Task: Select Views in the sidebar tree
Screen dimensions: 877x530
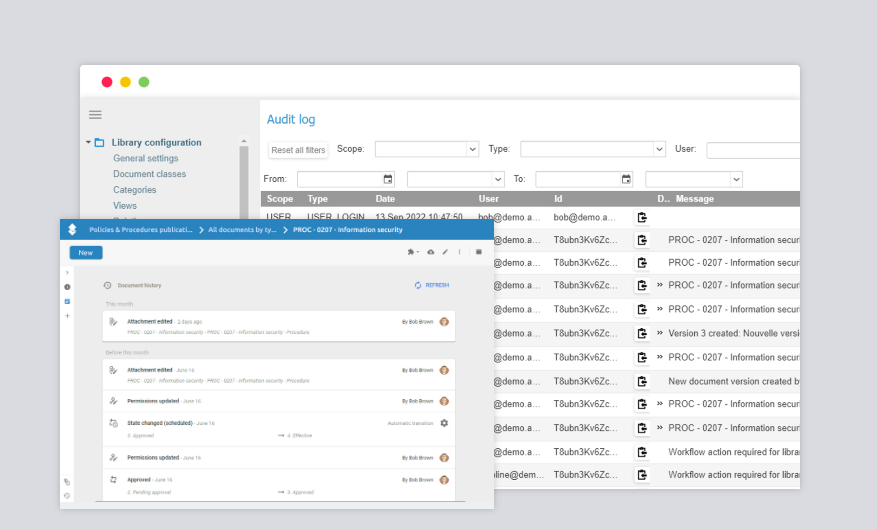Action: coord(125,205)
